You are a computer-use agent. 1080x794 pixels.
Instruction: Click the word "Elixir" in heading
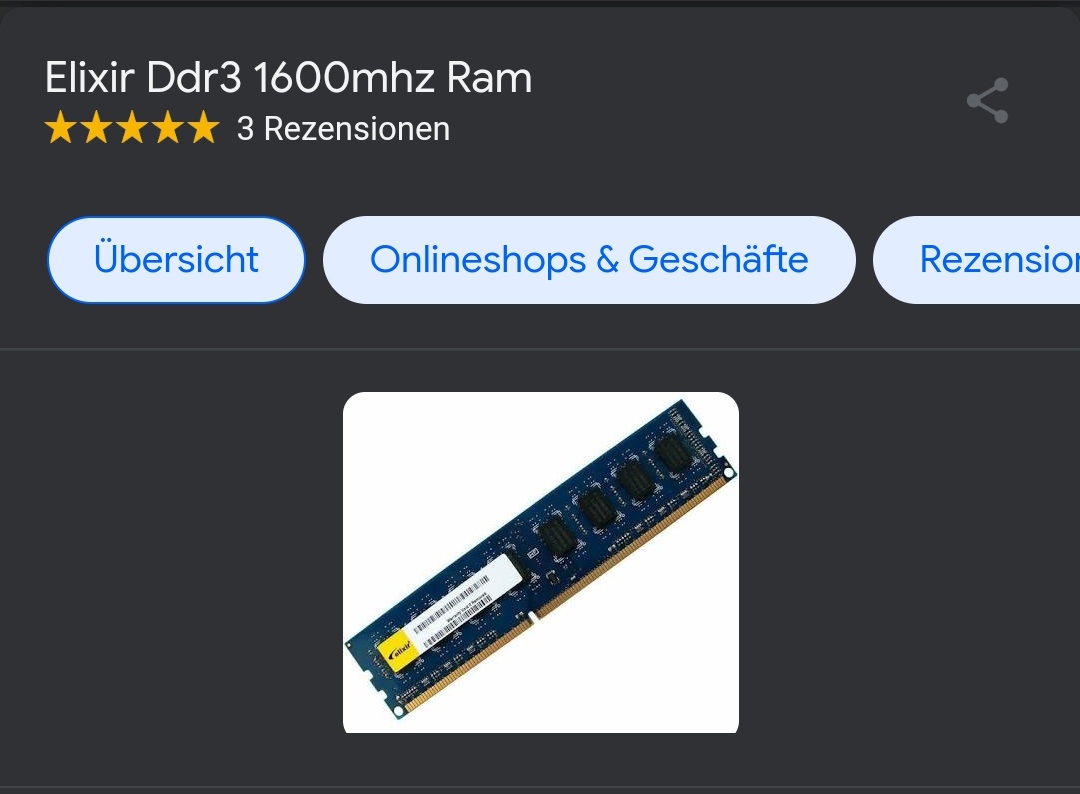(90, 77)
